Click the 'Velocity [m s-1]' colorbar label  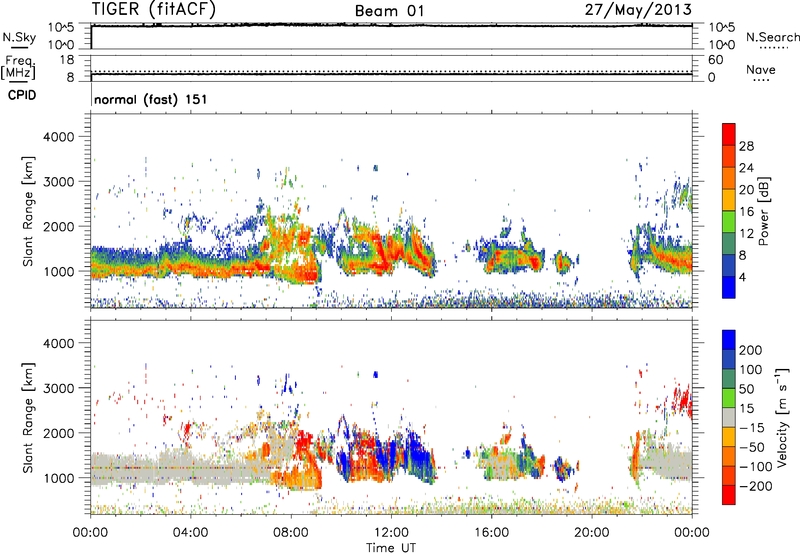coord(782,417)
